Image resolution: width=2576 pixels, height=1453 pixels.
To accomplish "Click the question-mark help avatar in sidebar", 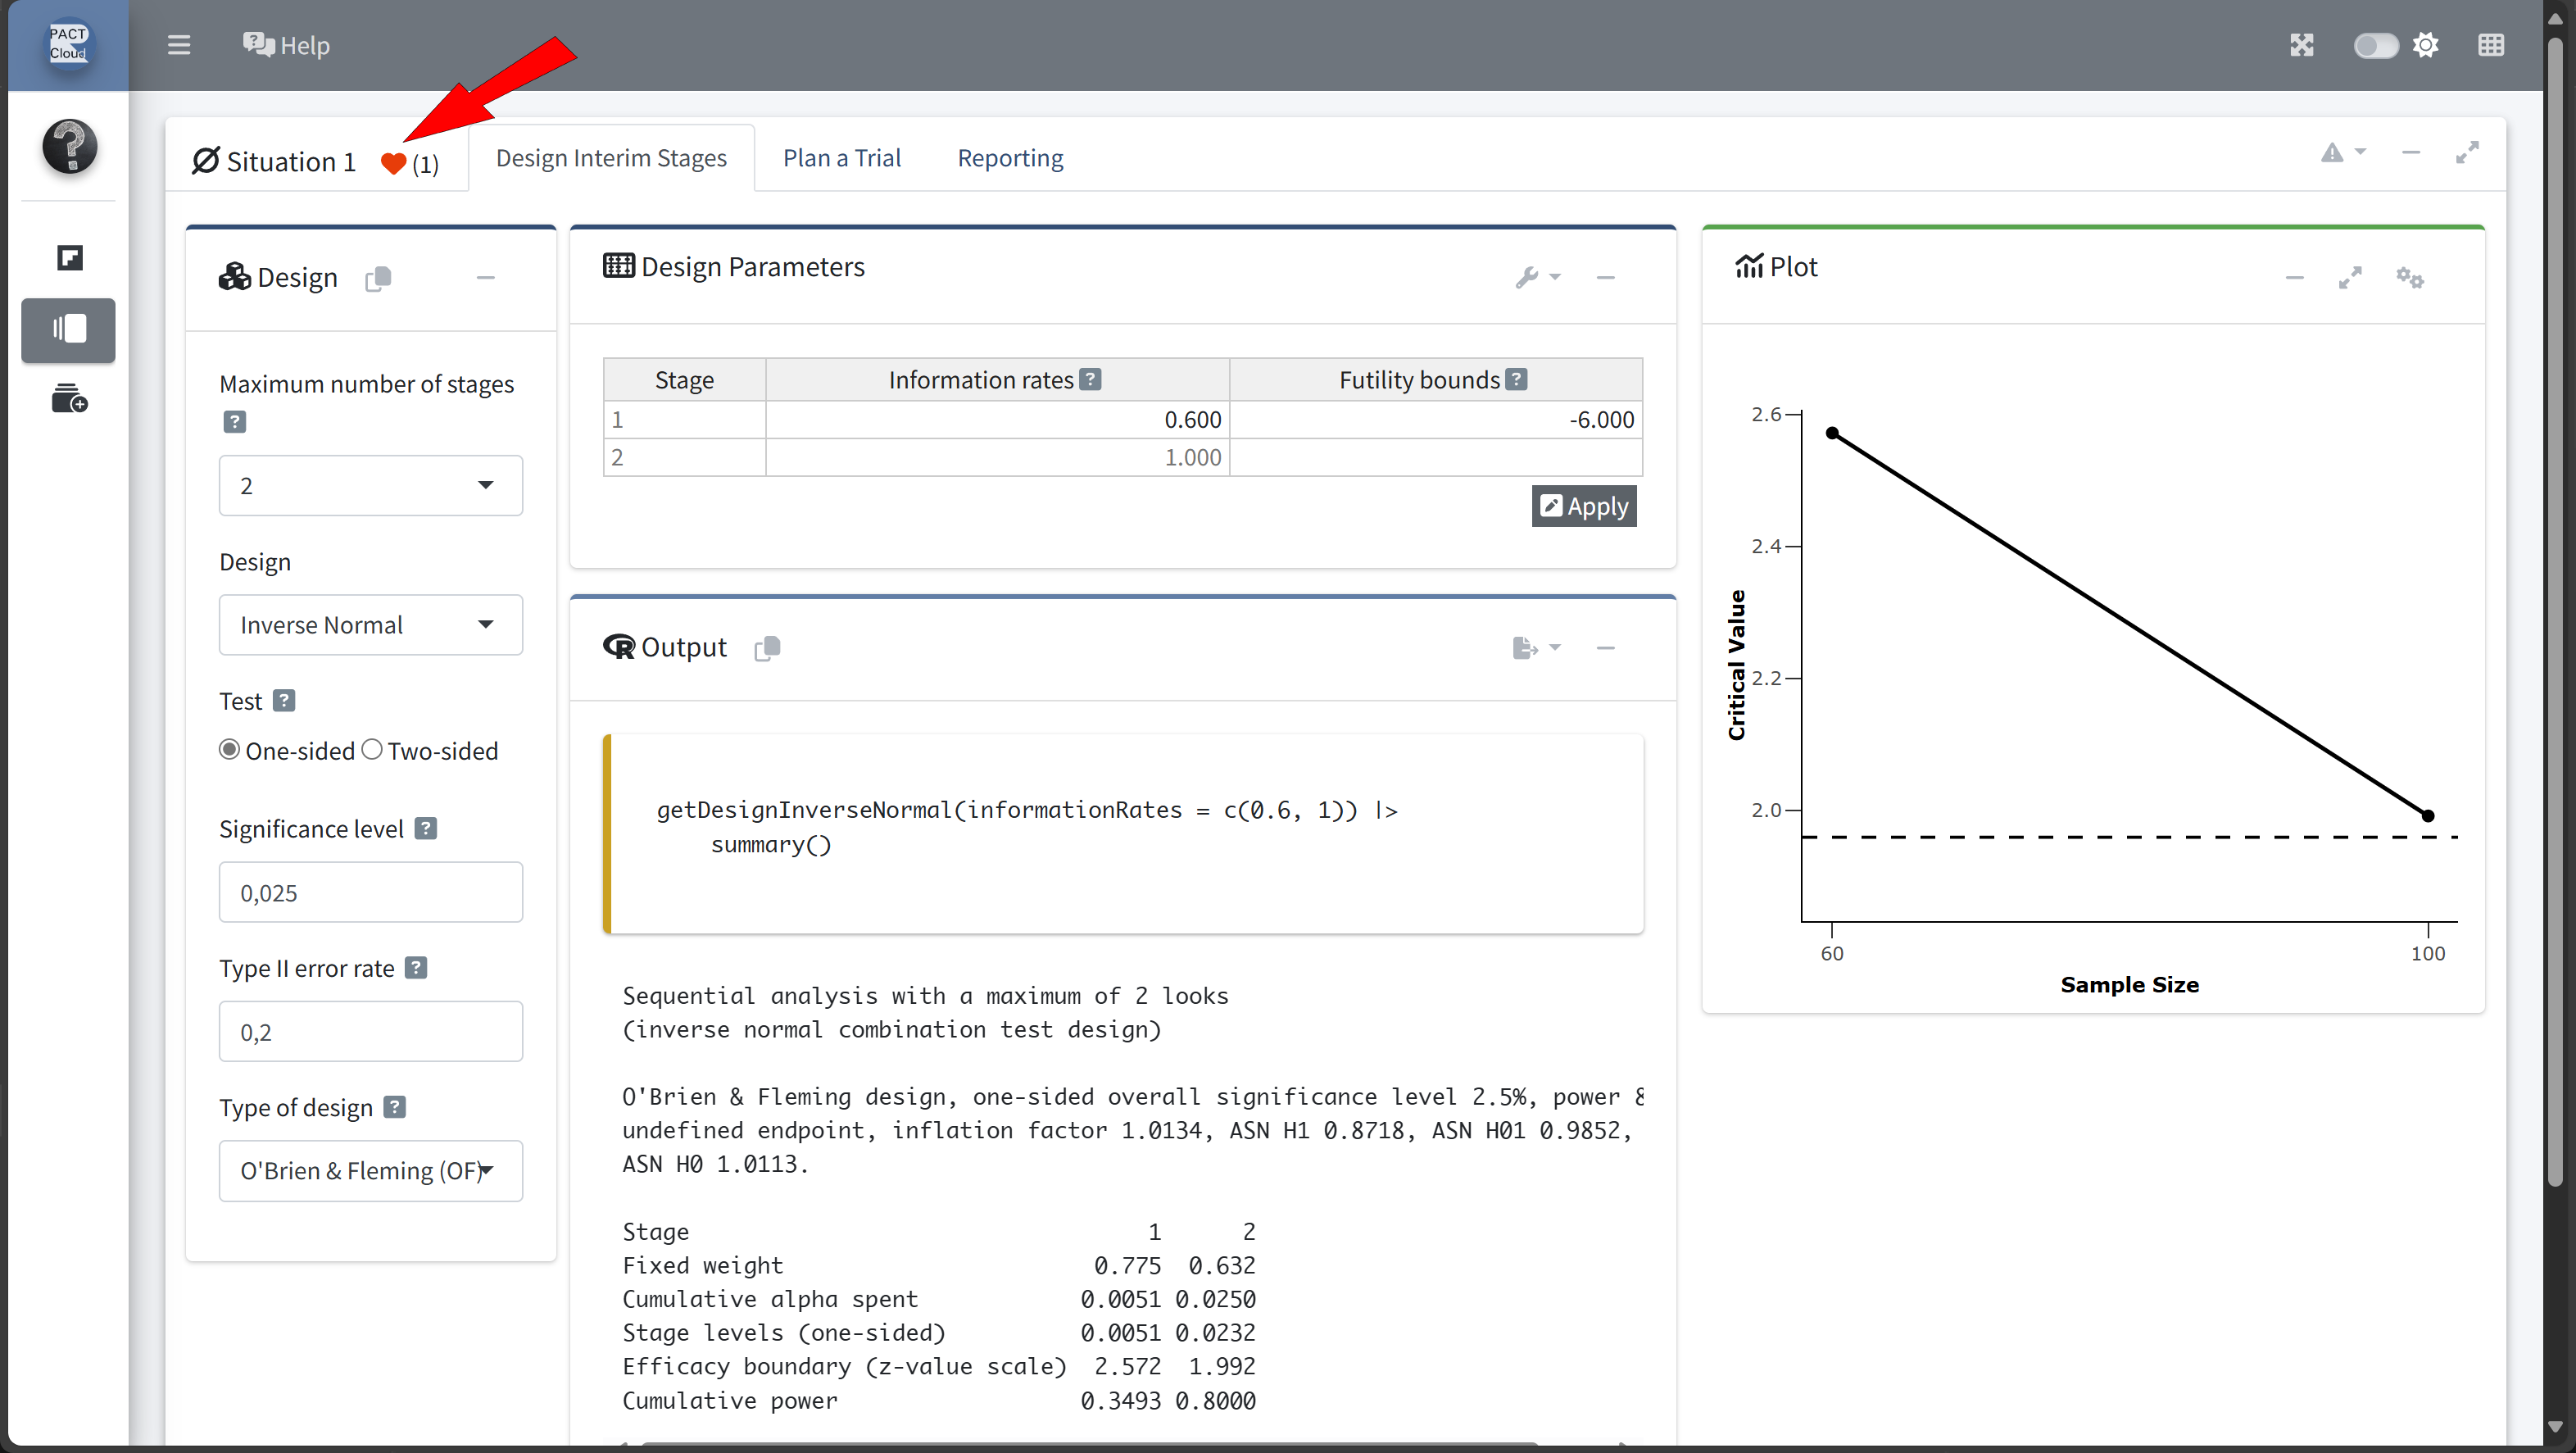I will tap(70, 147).
